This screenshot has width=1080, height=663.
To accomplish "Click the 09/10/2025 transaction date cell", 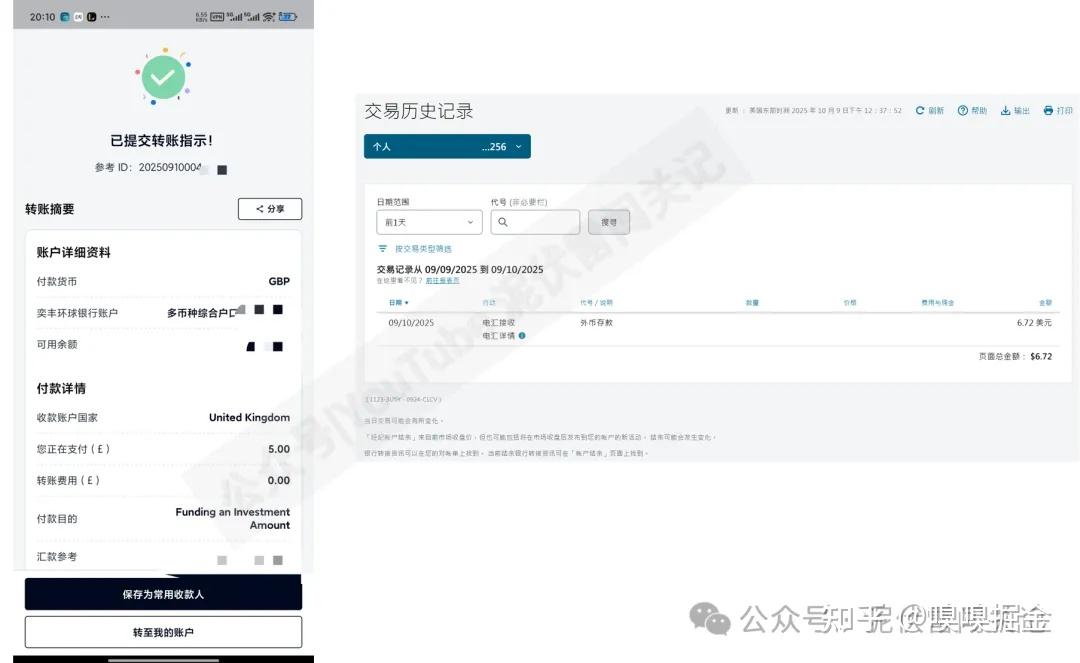I will click(411, 323).
